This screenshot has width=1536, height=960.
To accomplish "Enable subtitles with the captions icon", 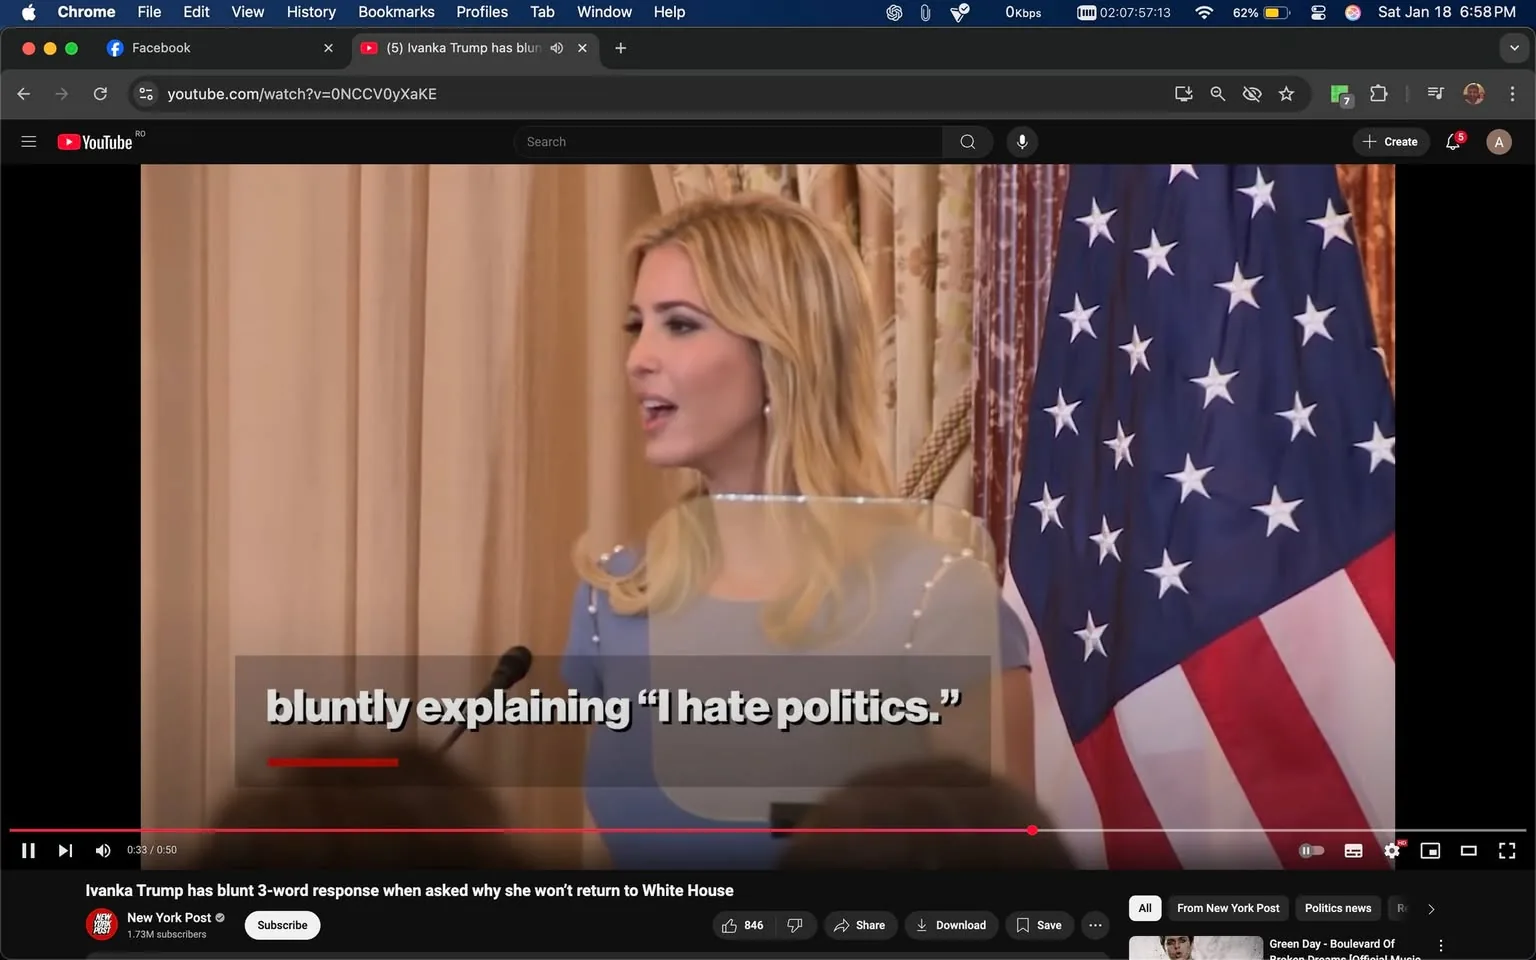I will click(x=1353, y=850).
